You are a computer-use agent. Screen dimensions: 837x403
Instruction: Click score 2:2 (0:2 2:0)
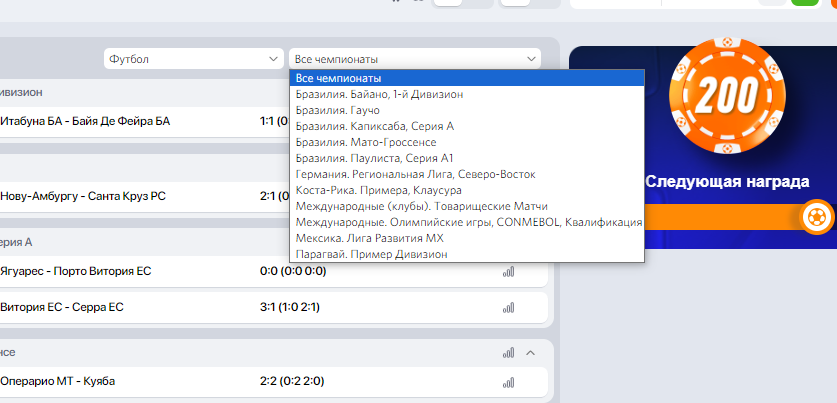pos(292,382)
